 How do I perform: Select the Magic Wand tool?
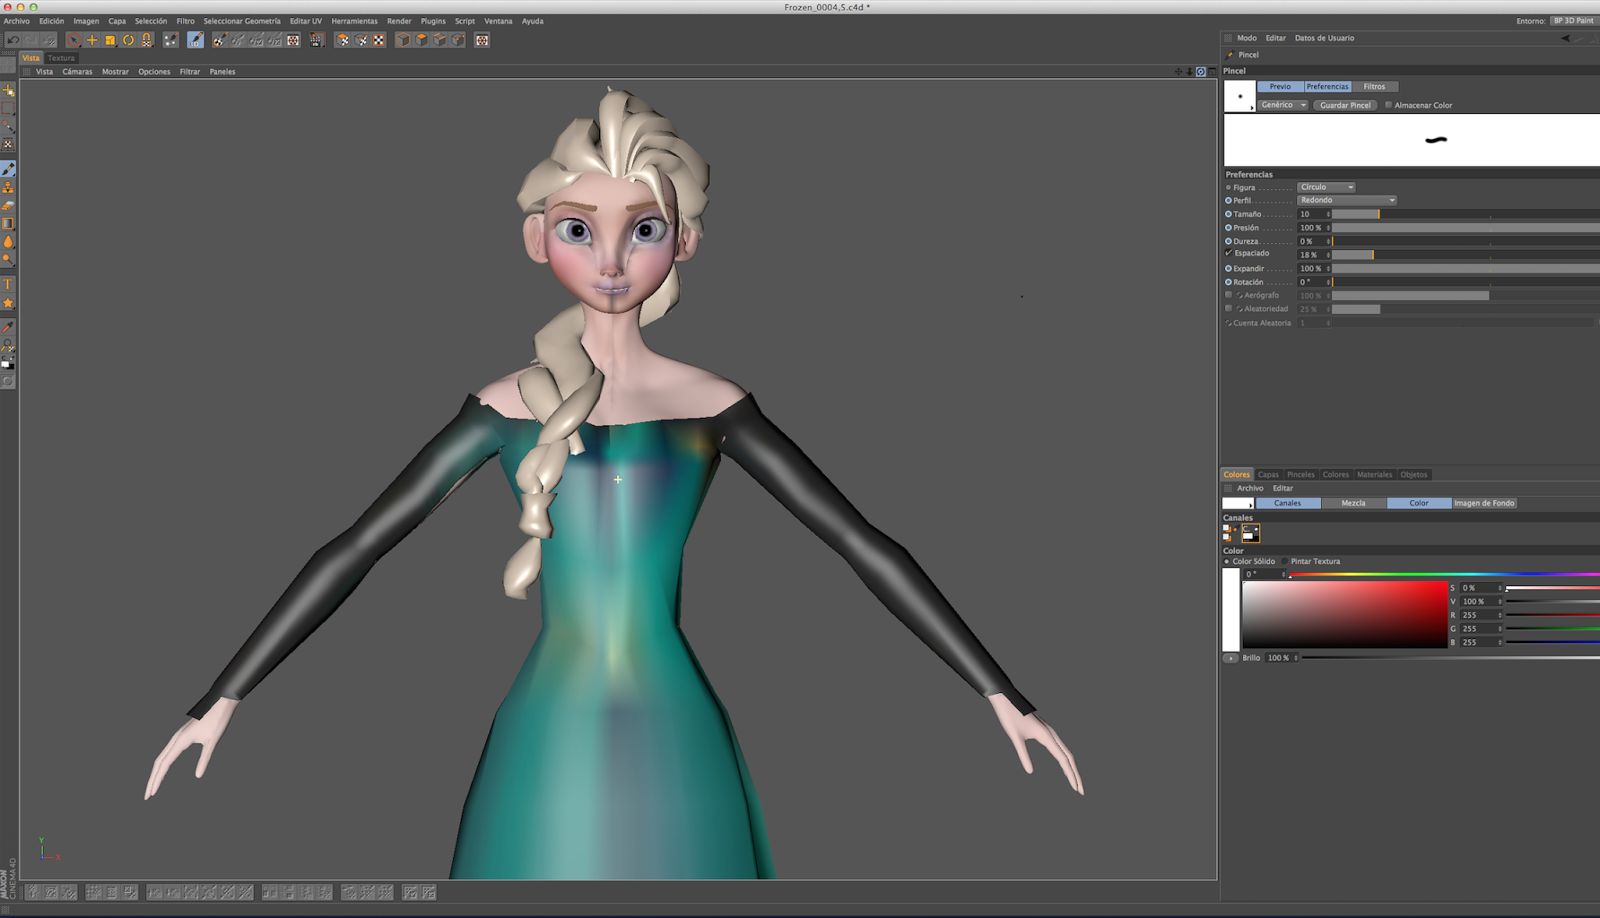(8, 126)
